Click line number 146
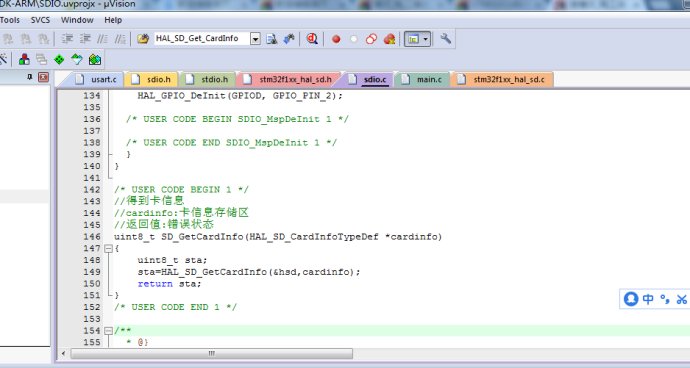The image size is (690, 368). pos(92,237)
